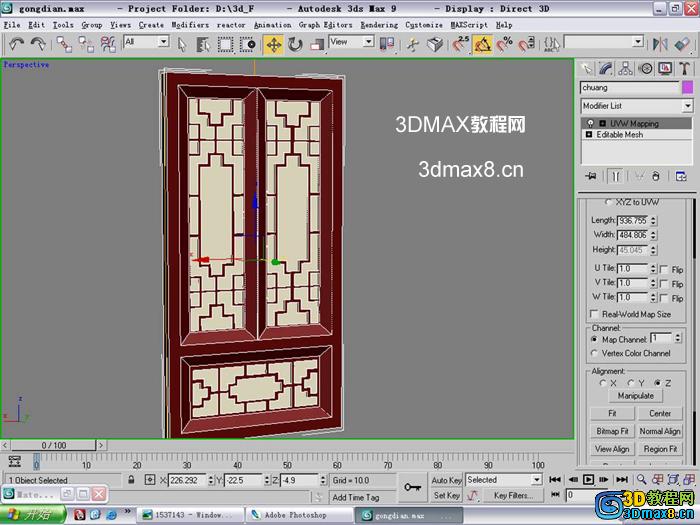
Task: Choose the Select Object arrow tool
Action: coord(182,44)
